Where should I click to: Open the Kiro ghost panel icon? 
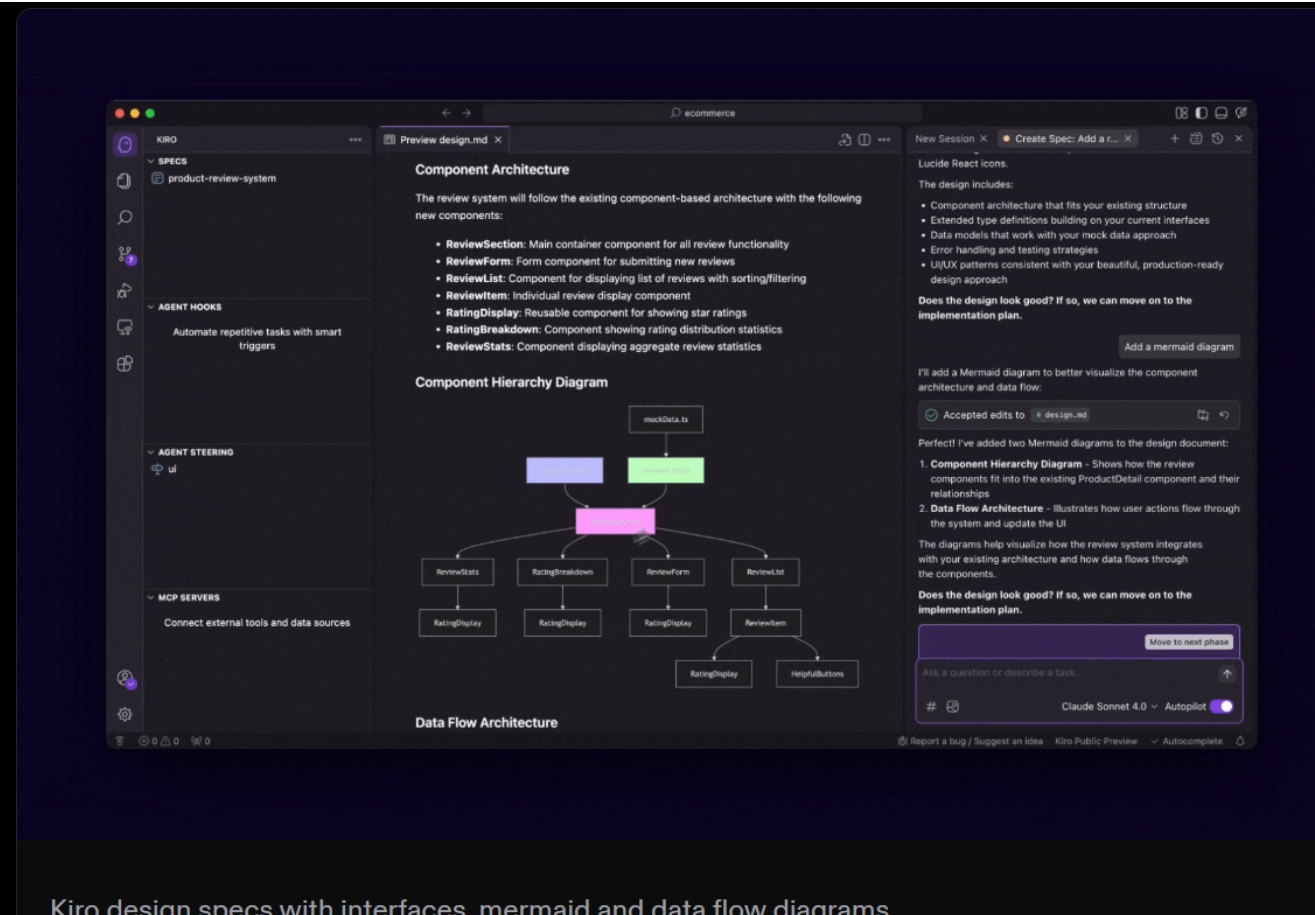coord(125,145)
